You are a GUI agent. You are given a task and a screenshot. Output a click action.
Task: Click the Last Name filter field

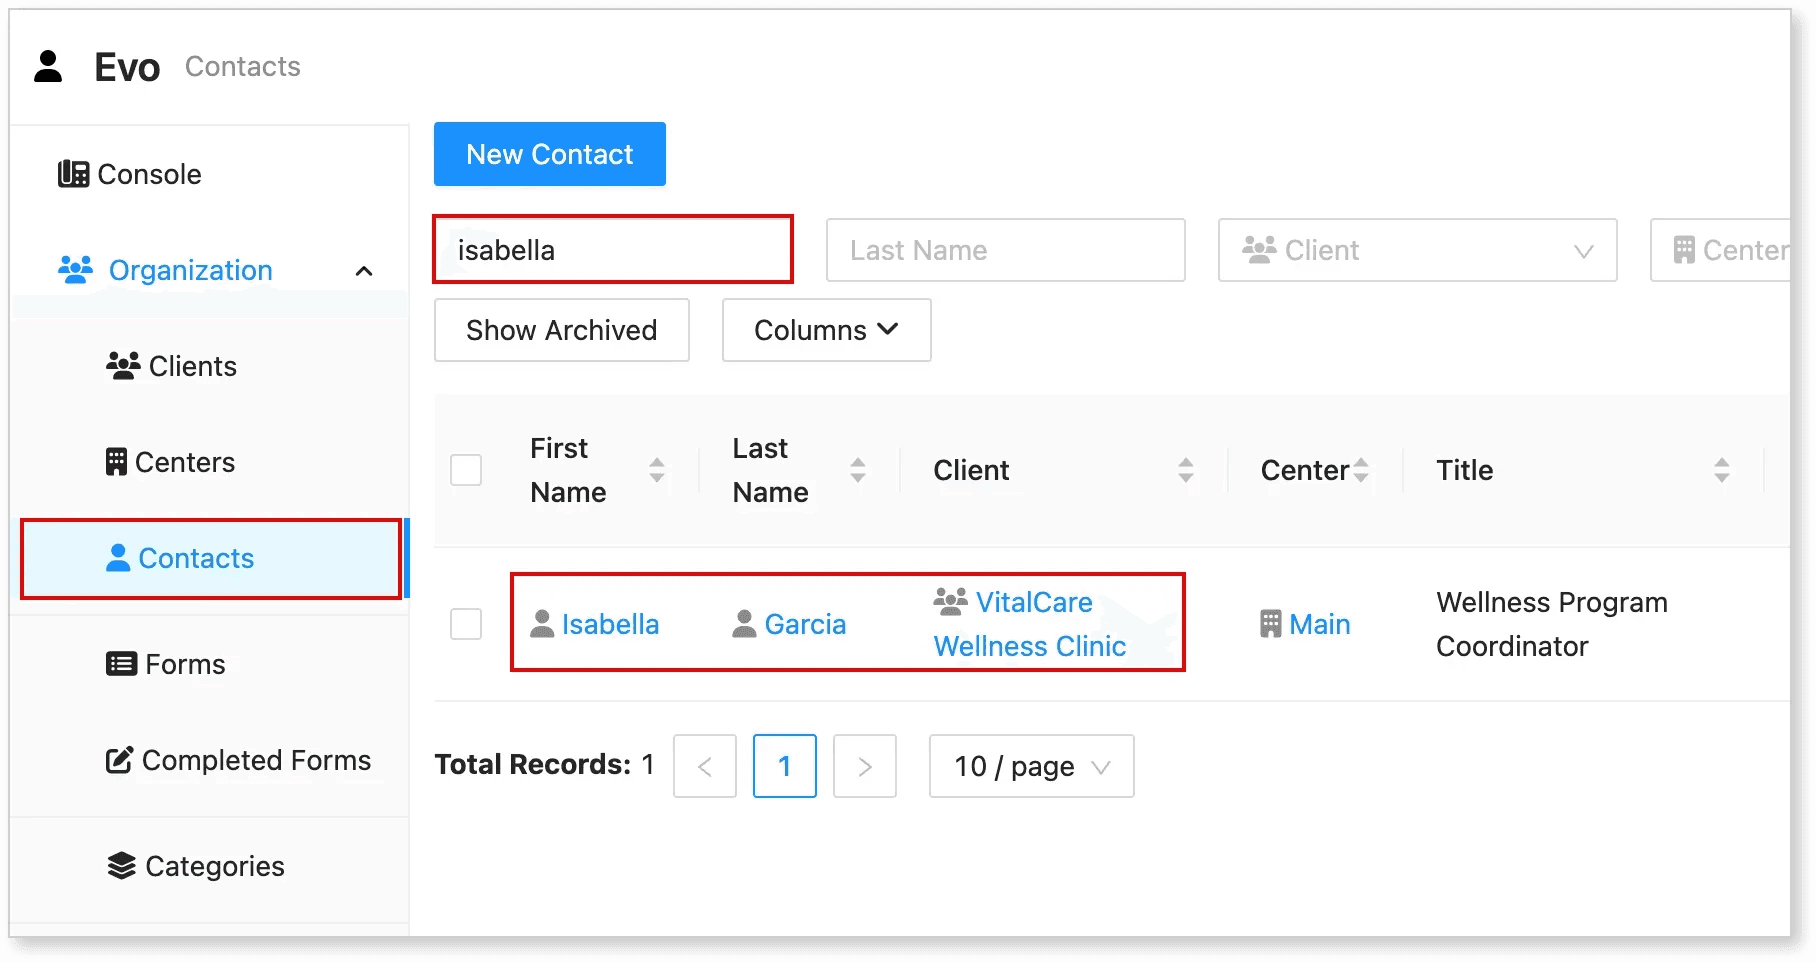click(x=1006, y=250)
